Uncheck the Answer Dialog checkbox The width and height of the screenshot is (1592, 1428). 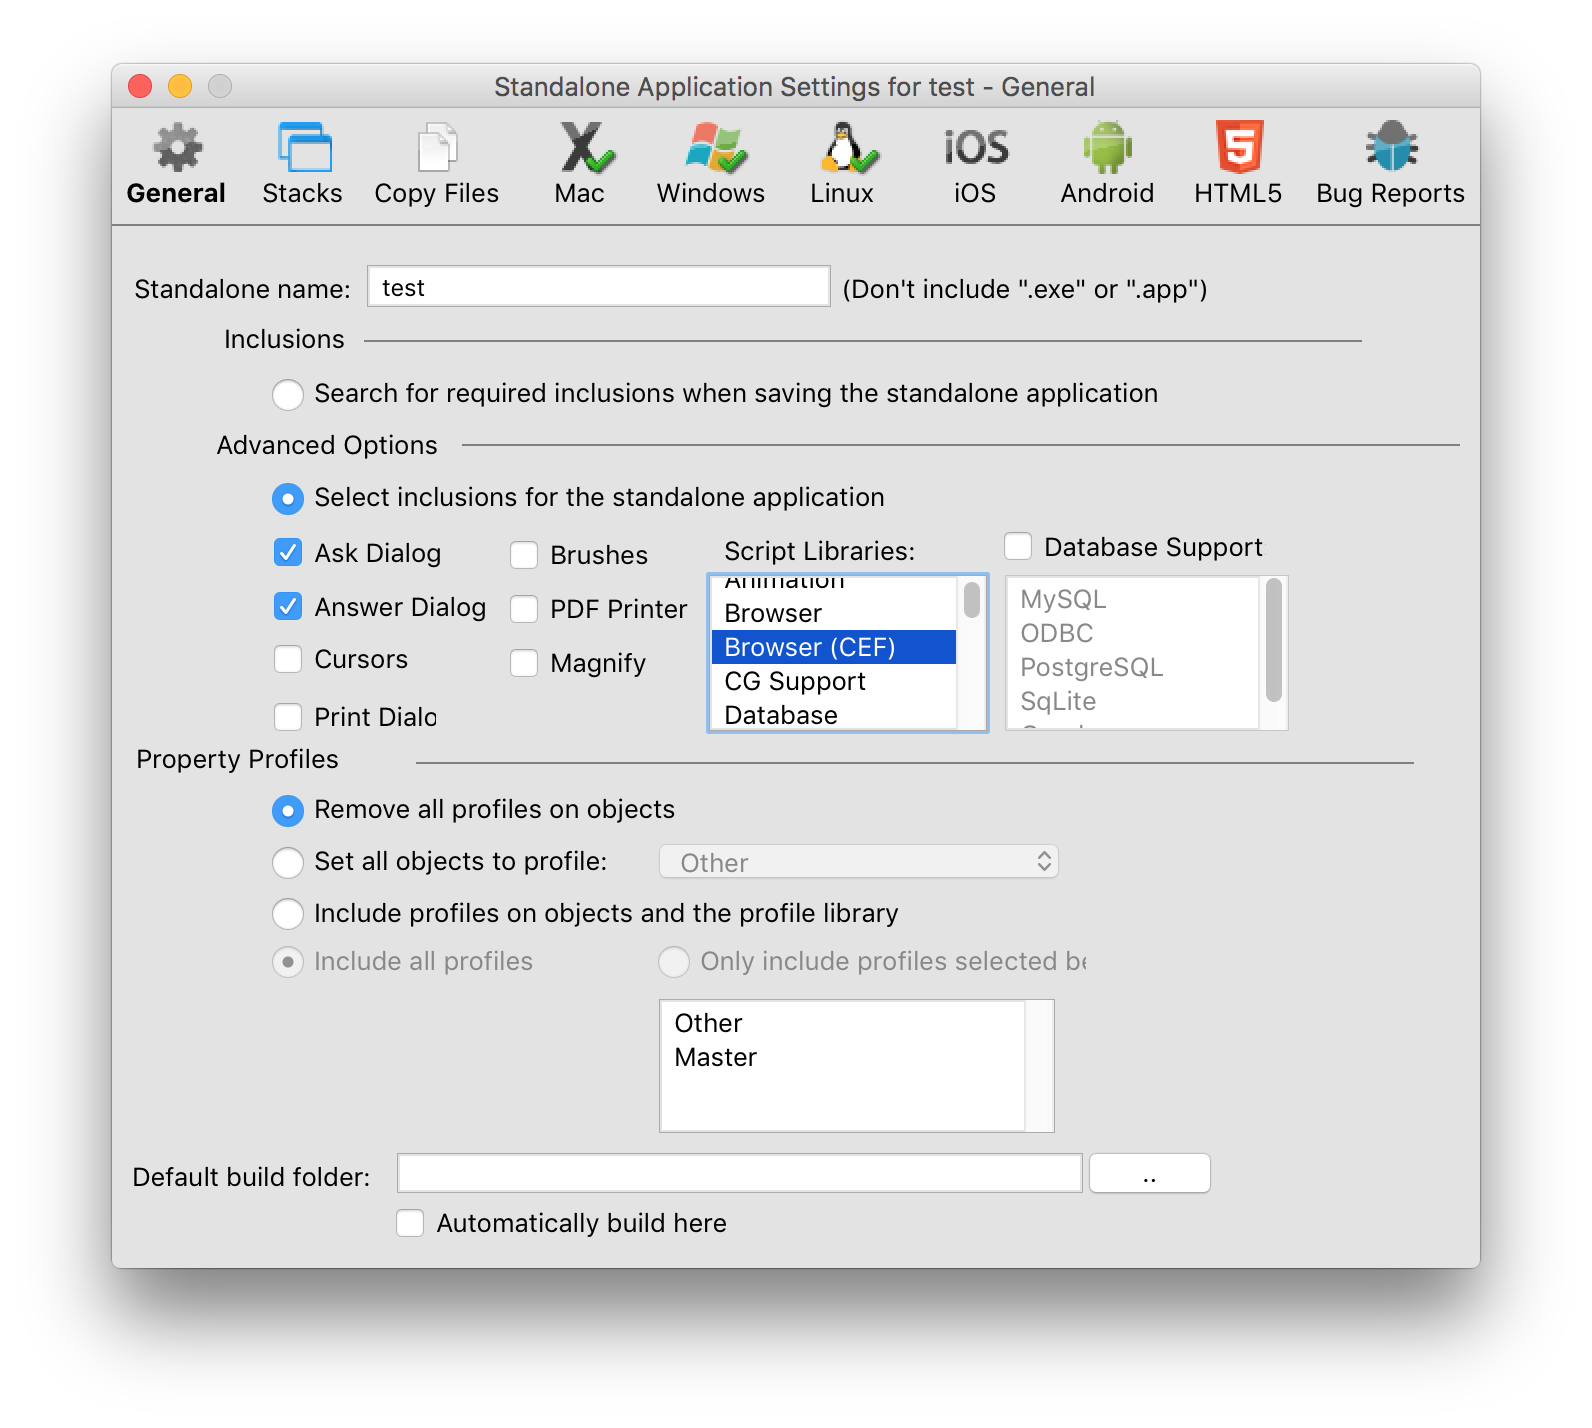[288, 606]
